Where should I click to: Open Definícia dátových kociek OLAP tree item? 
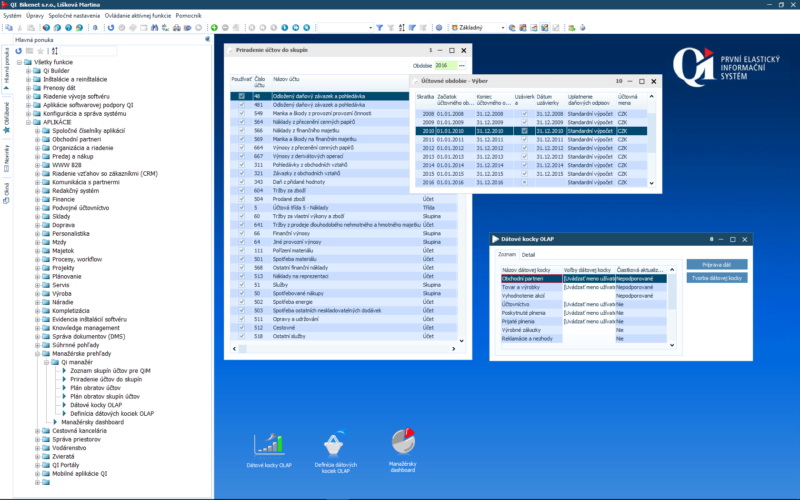(112, 414)
